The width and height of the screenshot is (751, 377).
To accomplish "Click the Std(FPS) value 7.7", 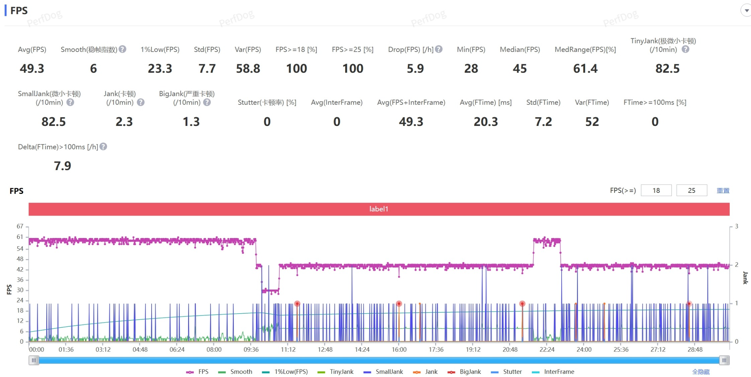I will tap(207, 69).
